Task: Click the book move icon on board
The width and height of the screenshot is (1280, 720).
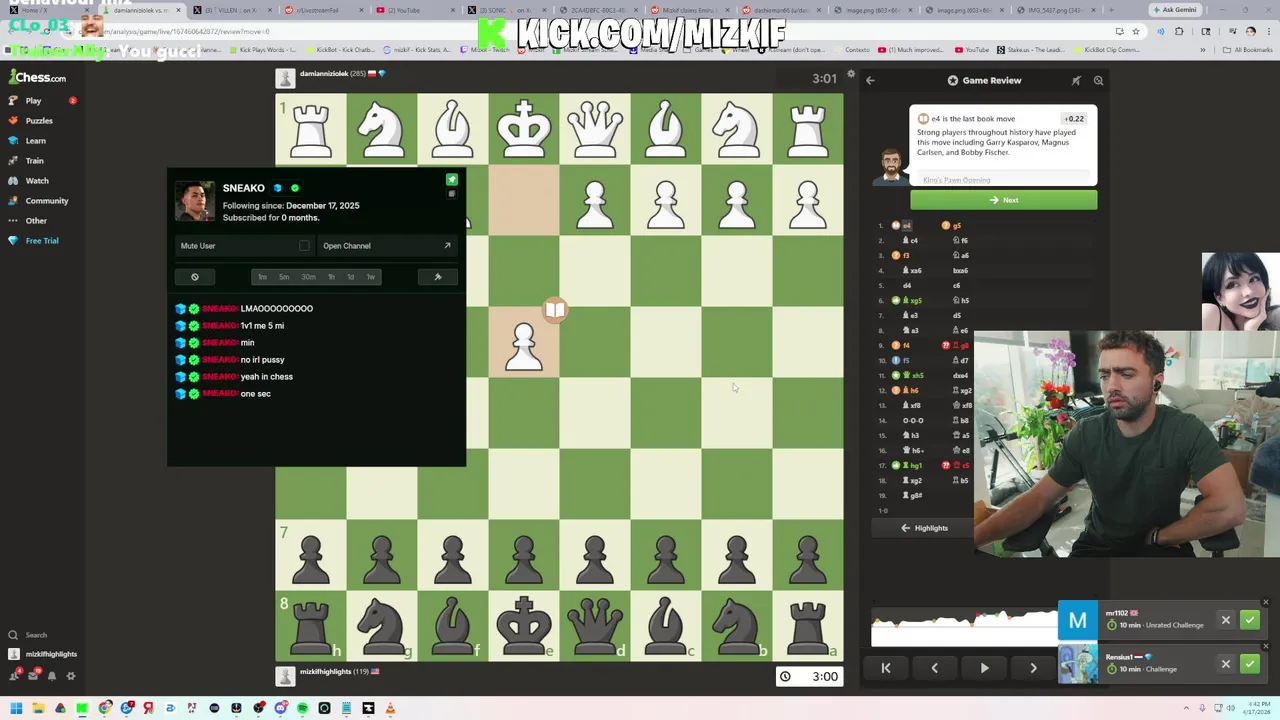Action: click(555, 310)
